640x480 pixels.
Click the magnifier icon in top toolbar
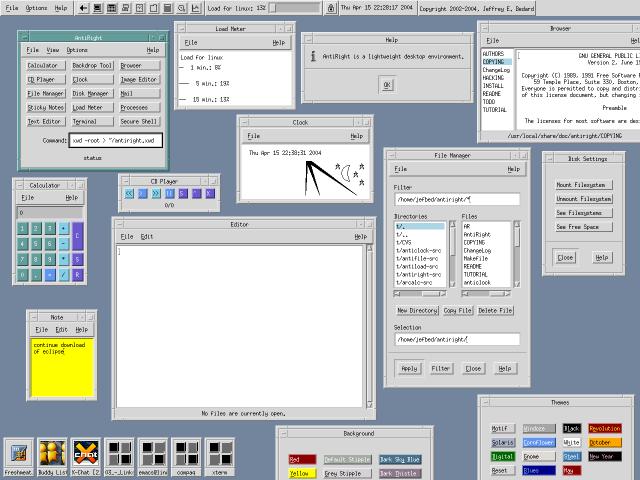181,8
